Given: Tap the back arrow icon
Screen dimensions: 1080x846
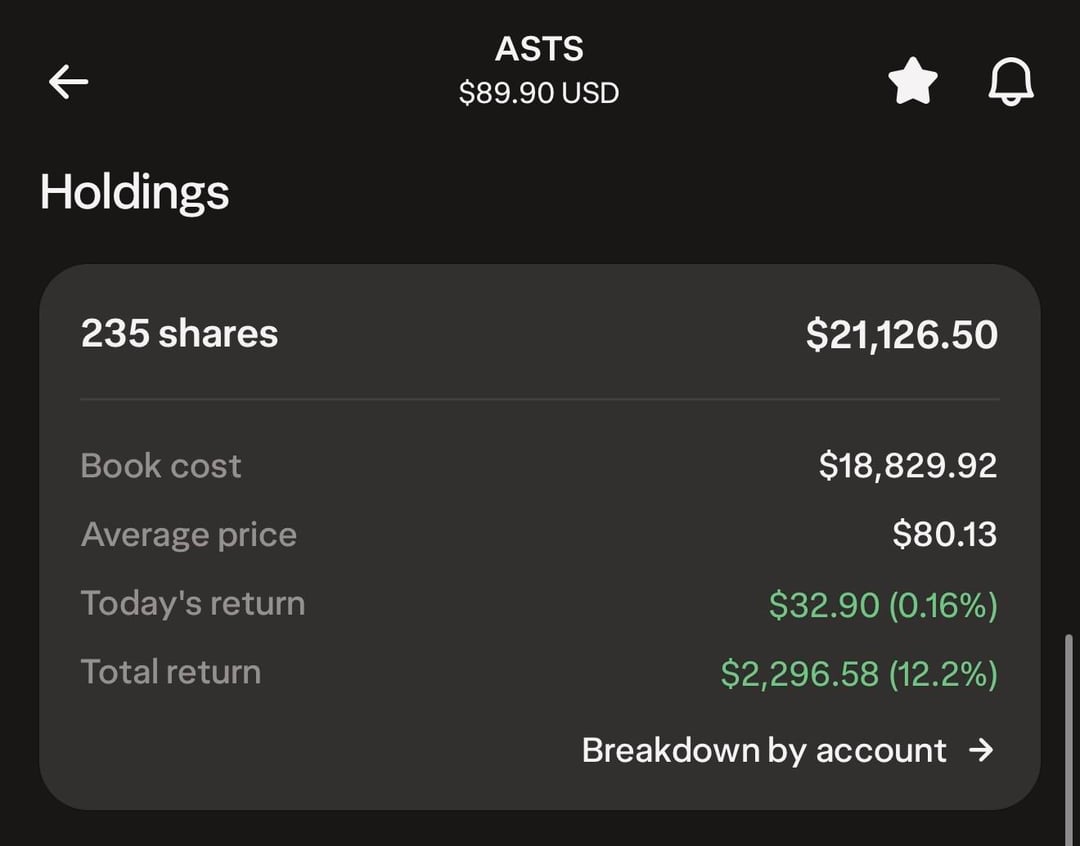Looking at the screenshot, I should coord(68,82).
